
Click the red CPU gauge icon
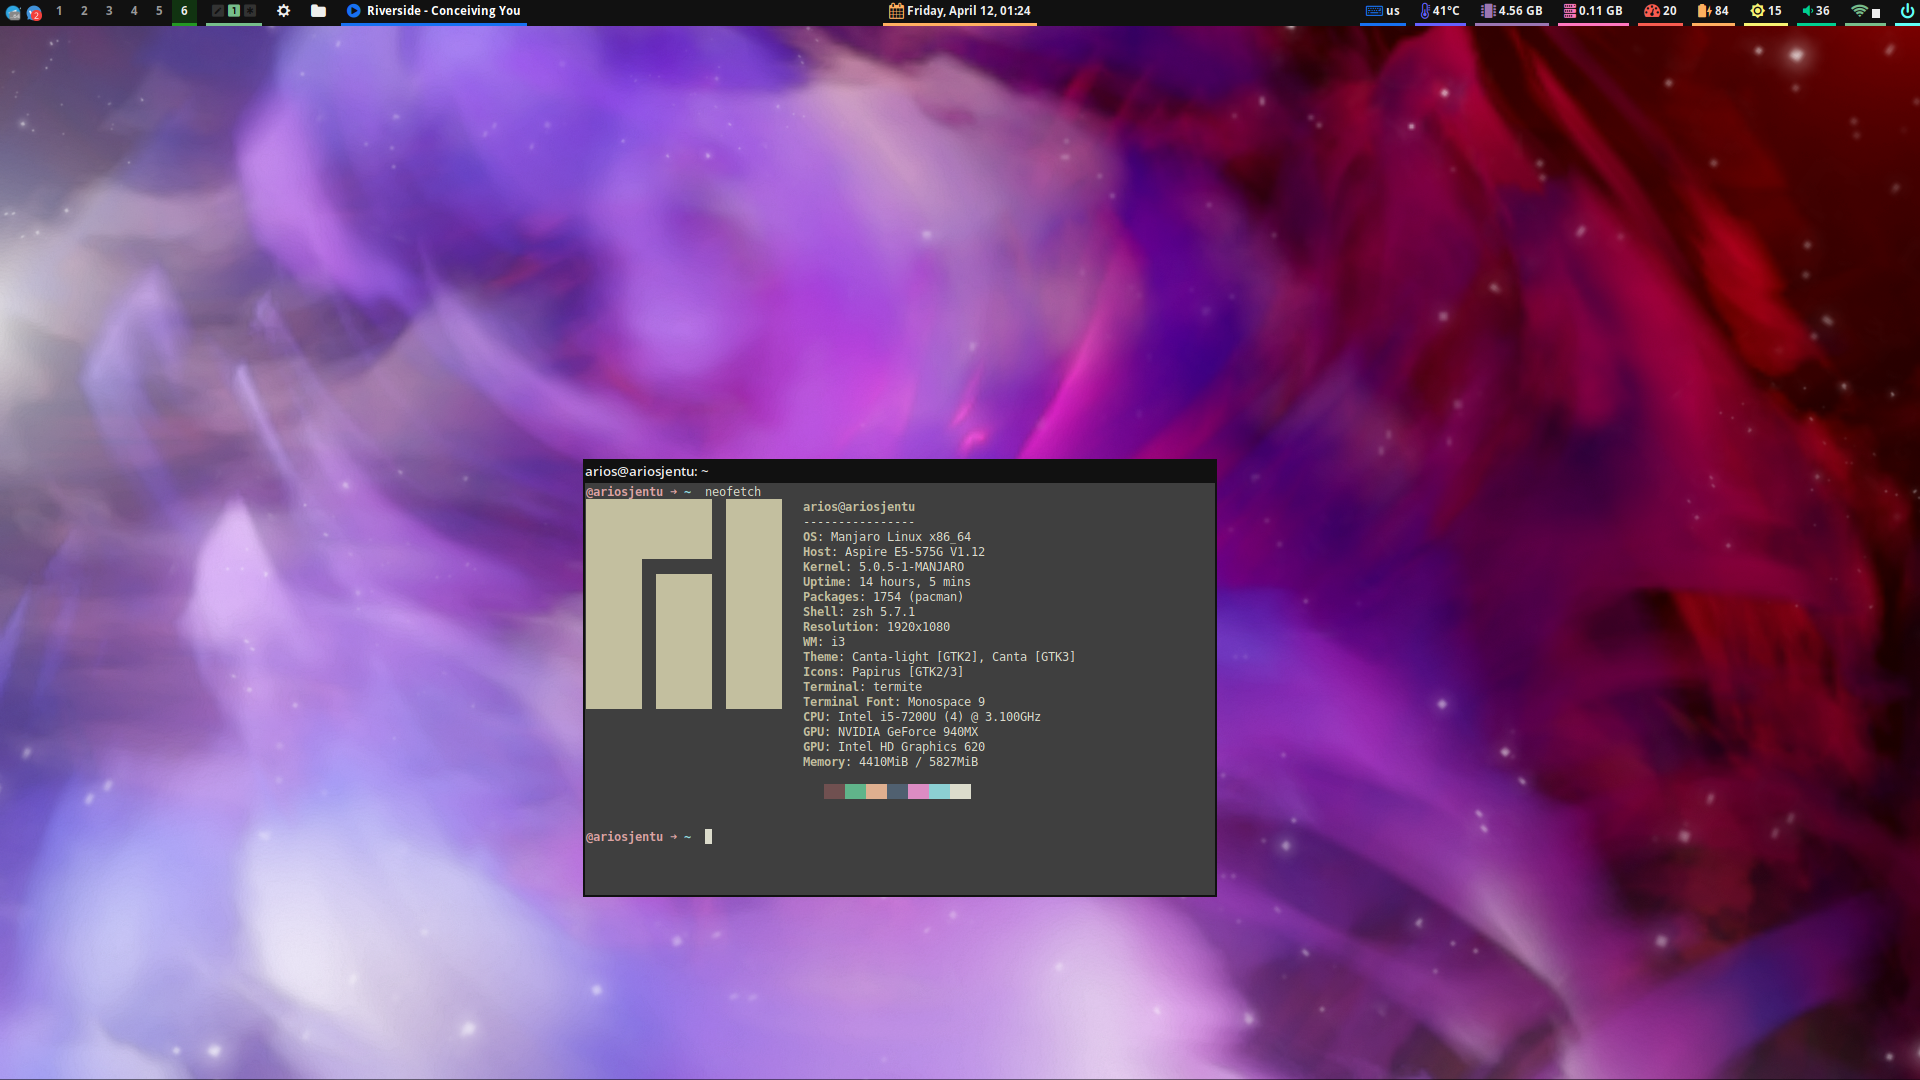pos(1651,11)
